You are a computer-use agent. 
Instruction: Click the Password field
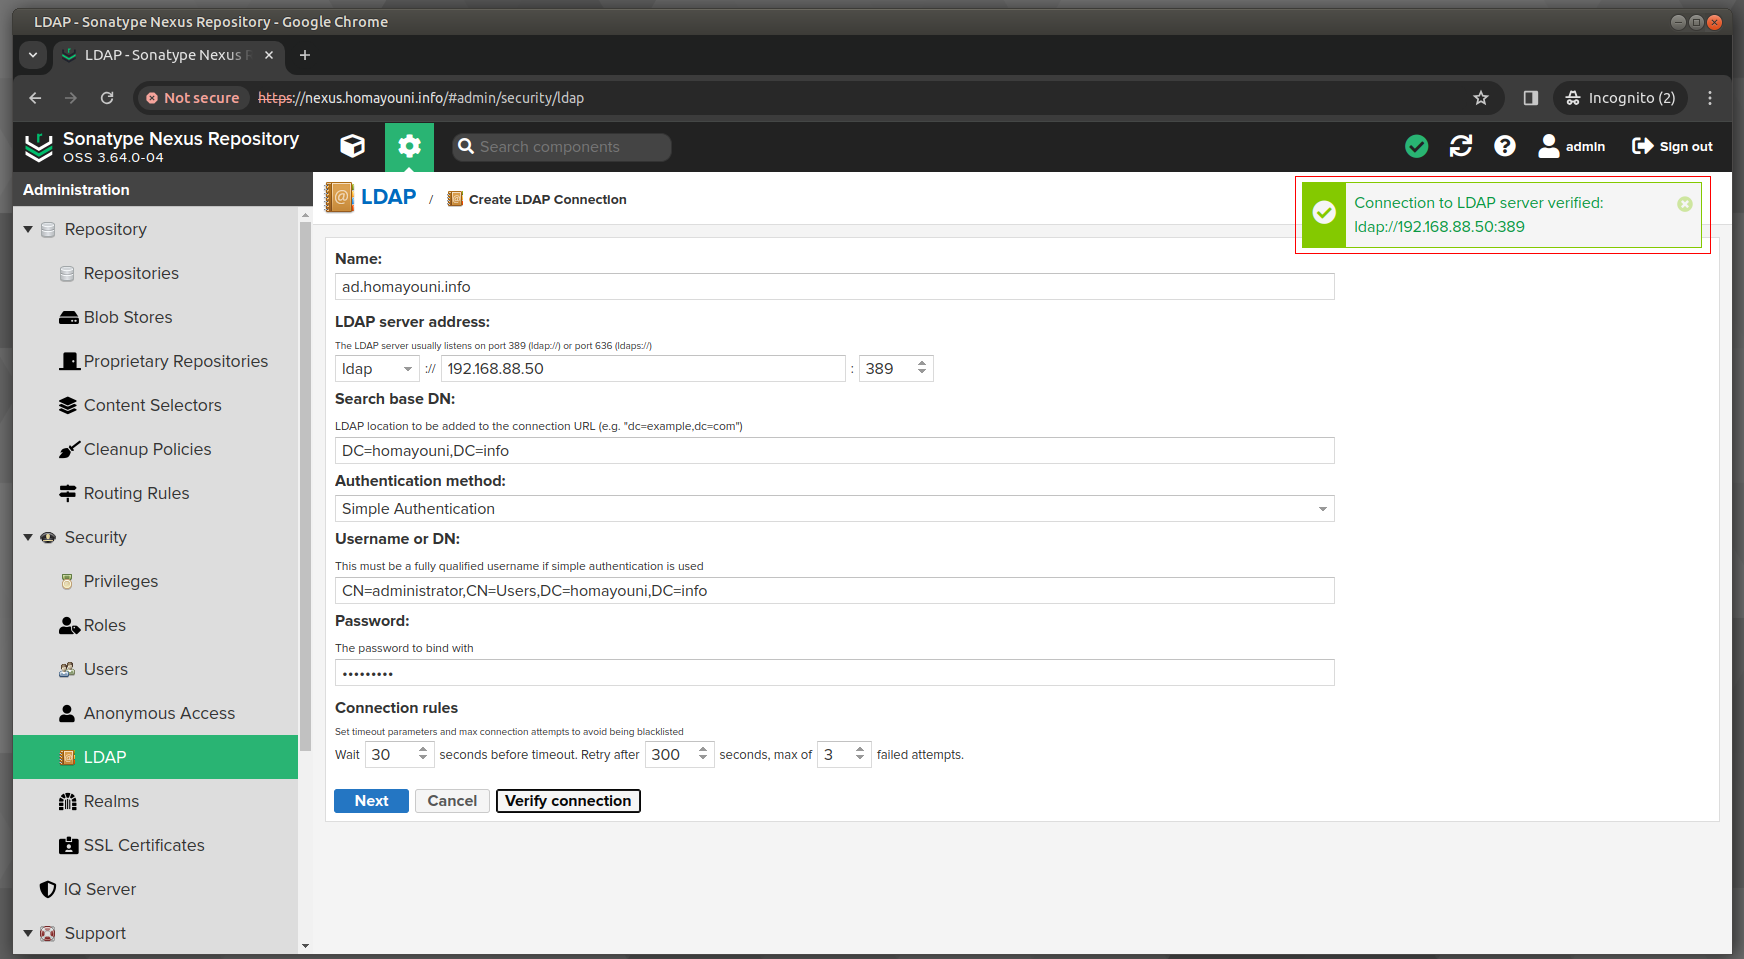click(834, 673)
